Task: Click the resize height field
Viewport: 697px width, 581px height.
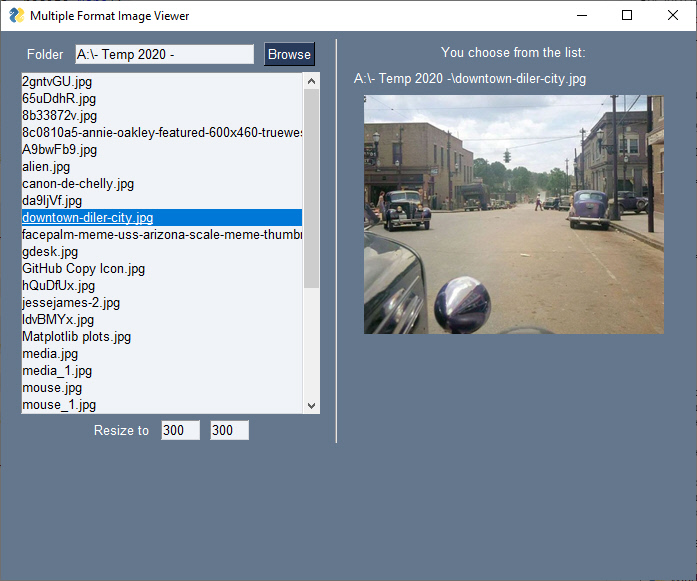Action: click(229, 430)
